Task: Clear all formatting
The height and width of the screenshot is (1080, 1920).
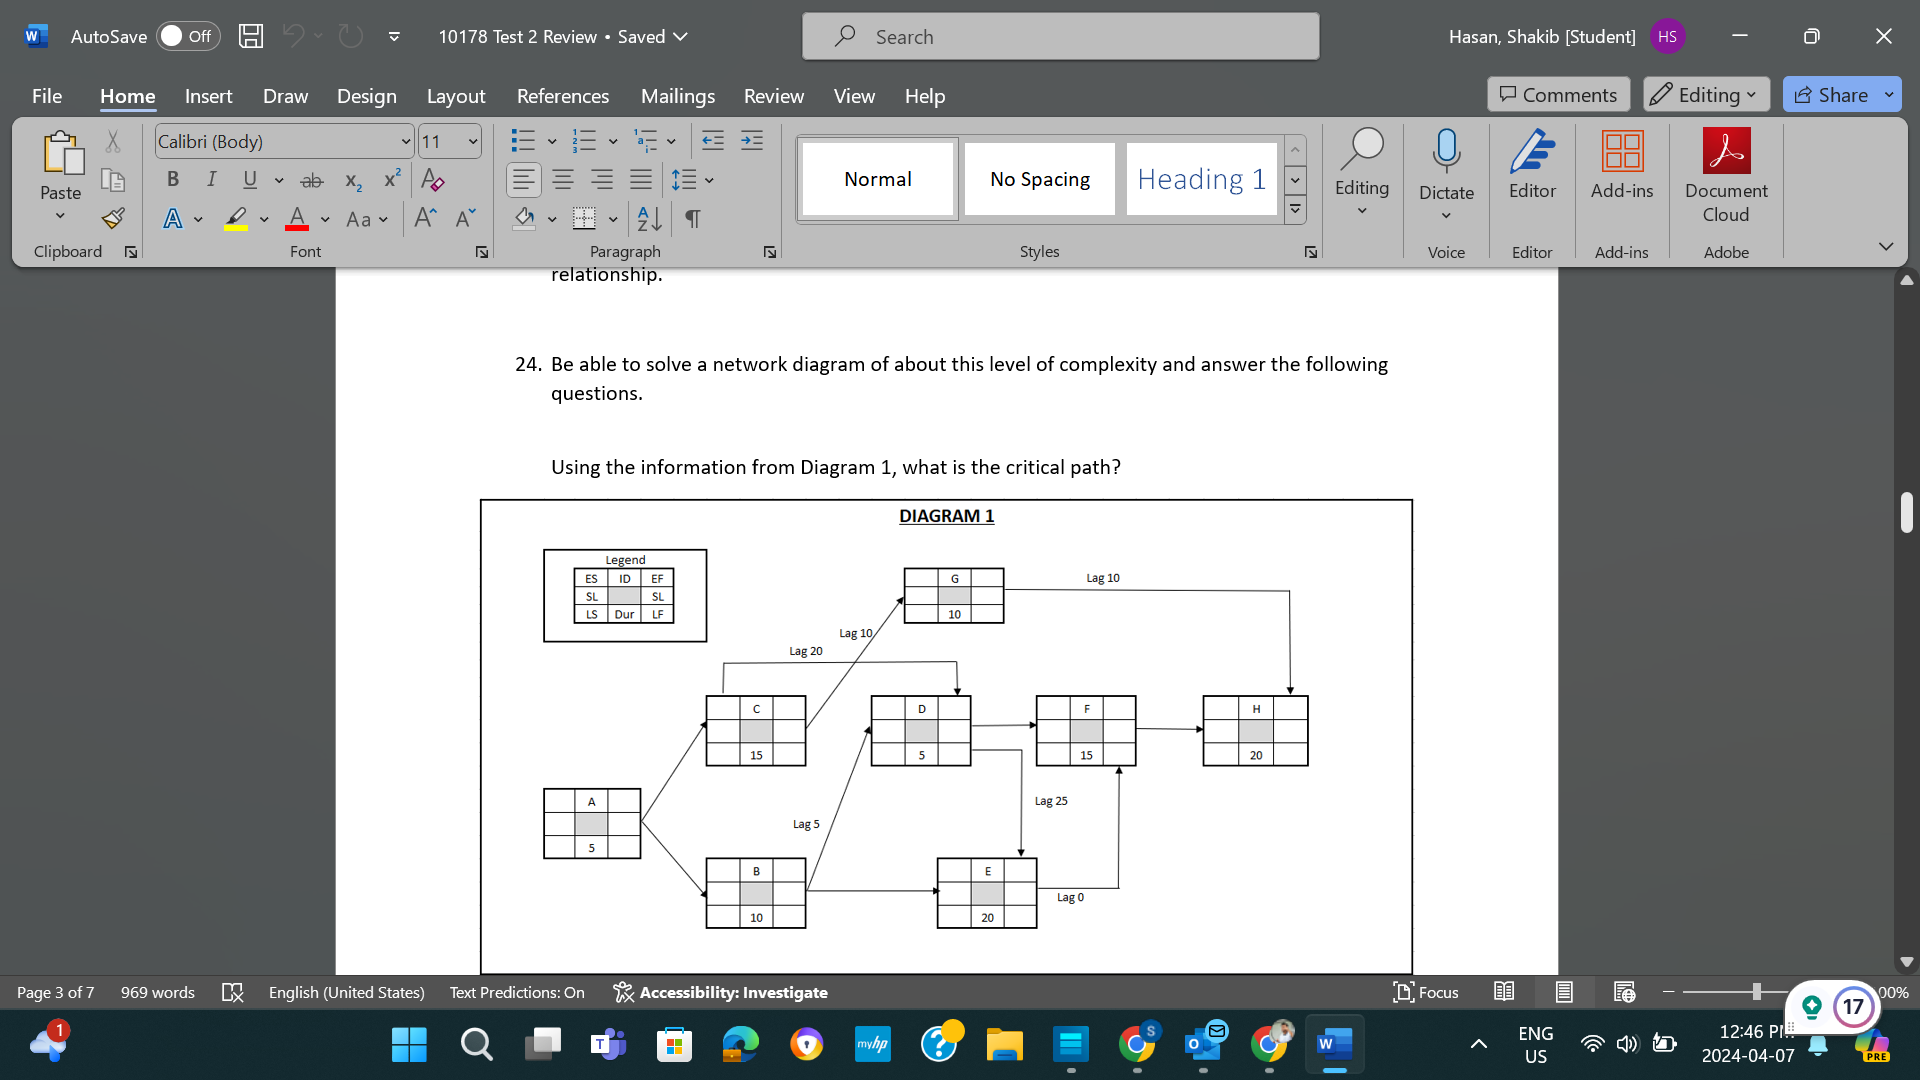Action: (x=432, y=180)
